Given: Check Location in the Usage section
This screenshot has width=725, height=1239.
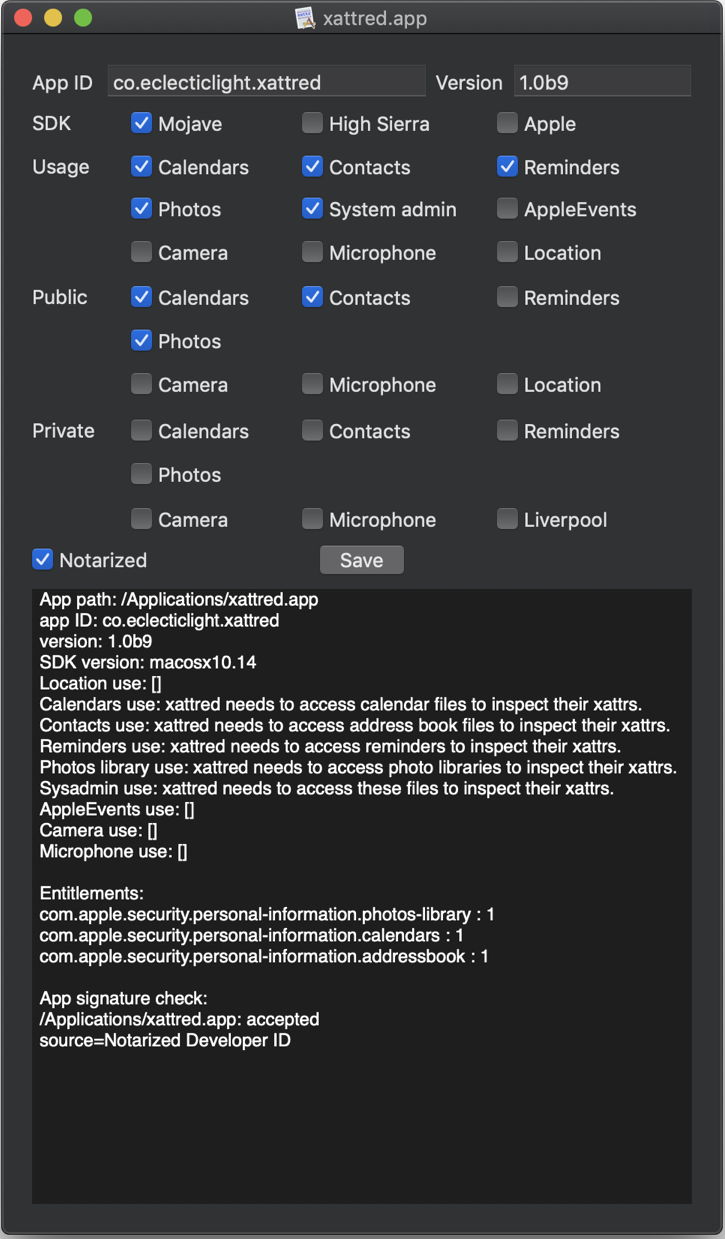Looking at the screenshot, I should pos(508,252).
